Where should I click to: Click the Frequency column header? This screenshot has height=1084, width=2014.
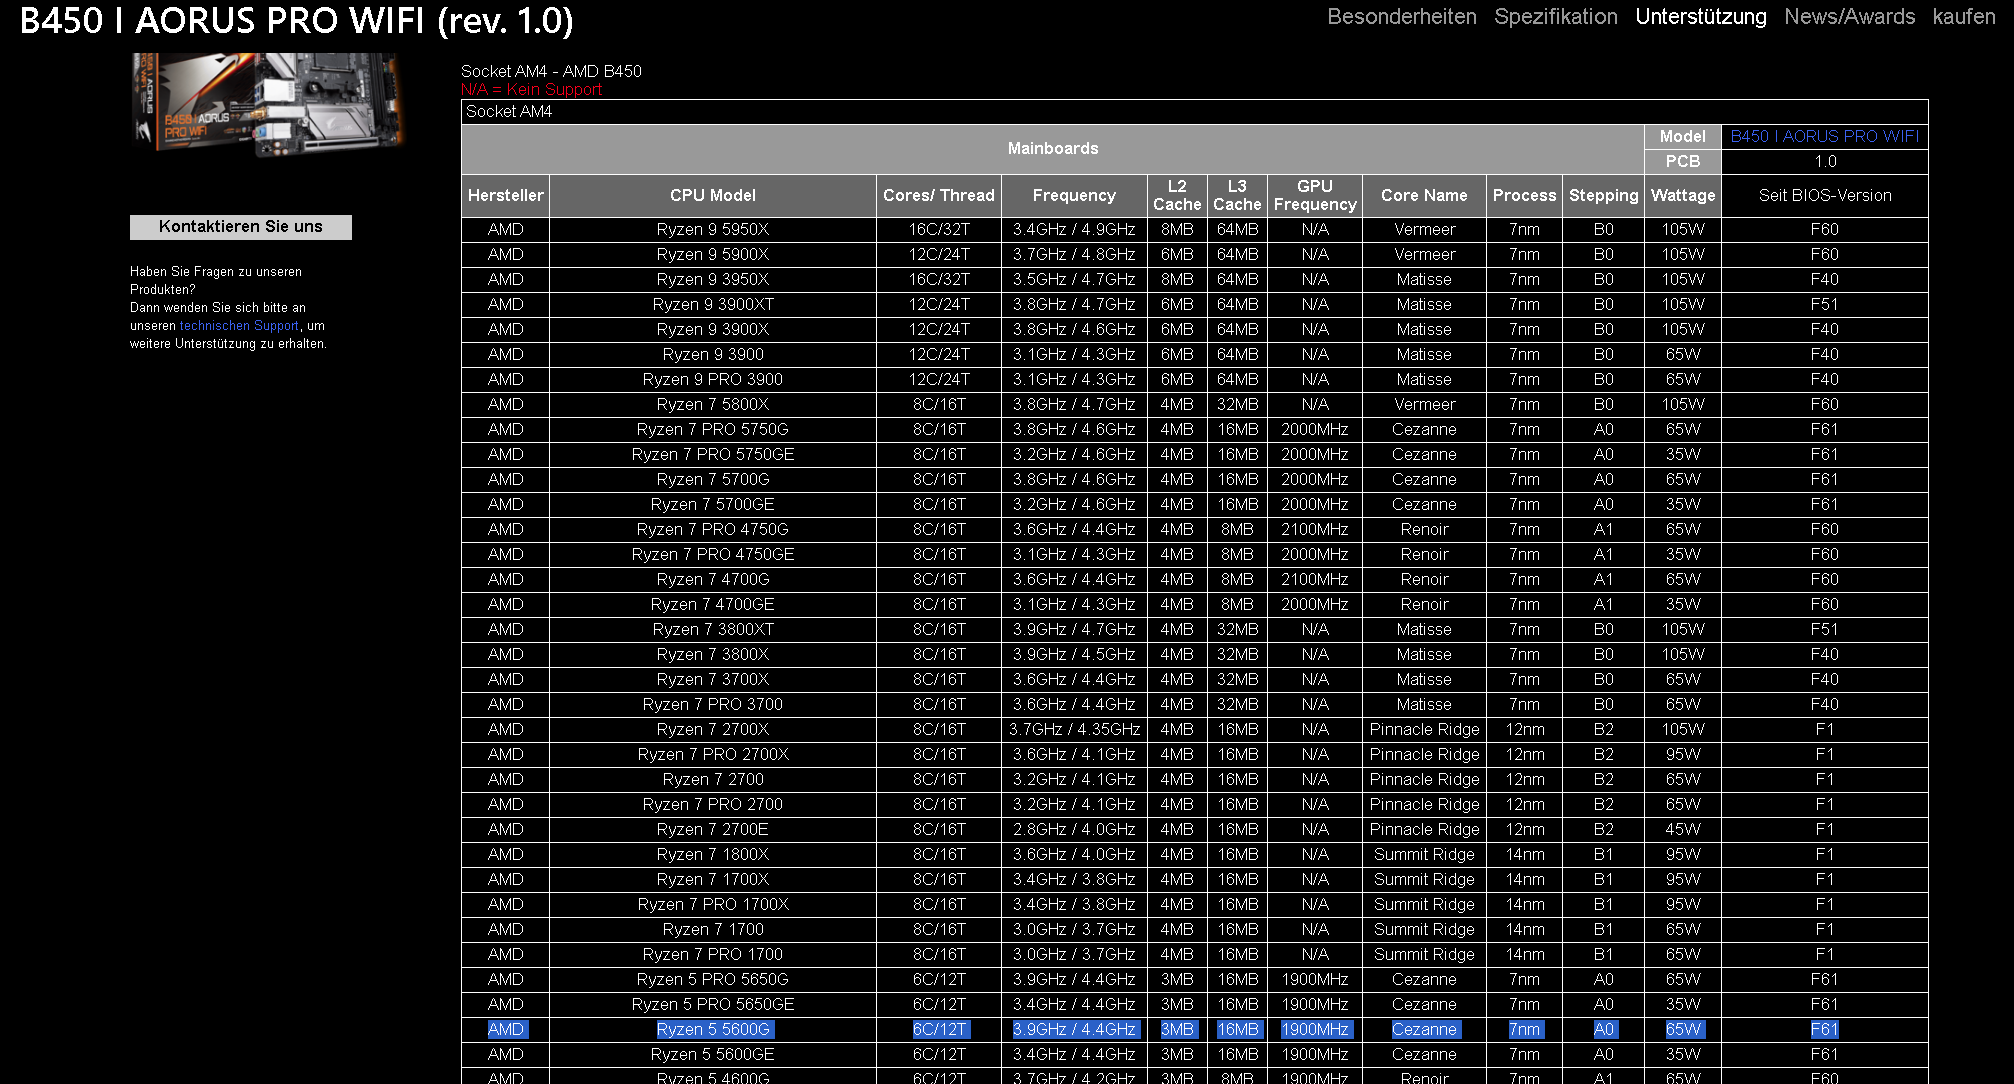[1073, 196]
